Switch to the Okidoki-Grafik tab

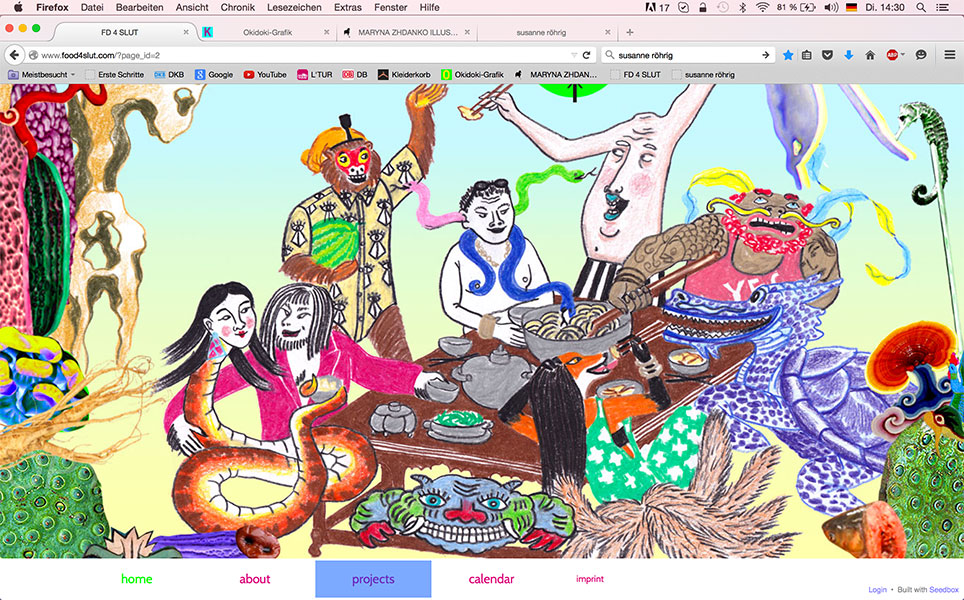(x=261, y=32)
